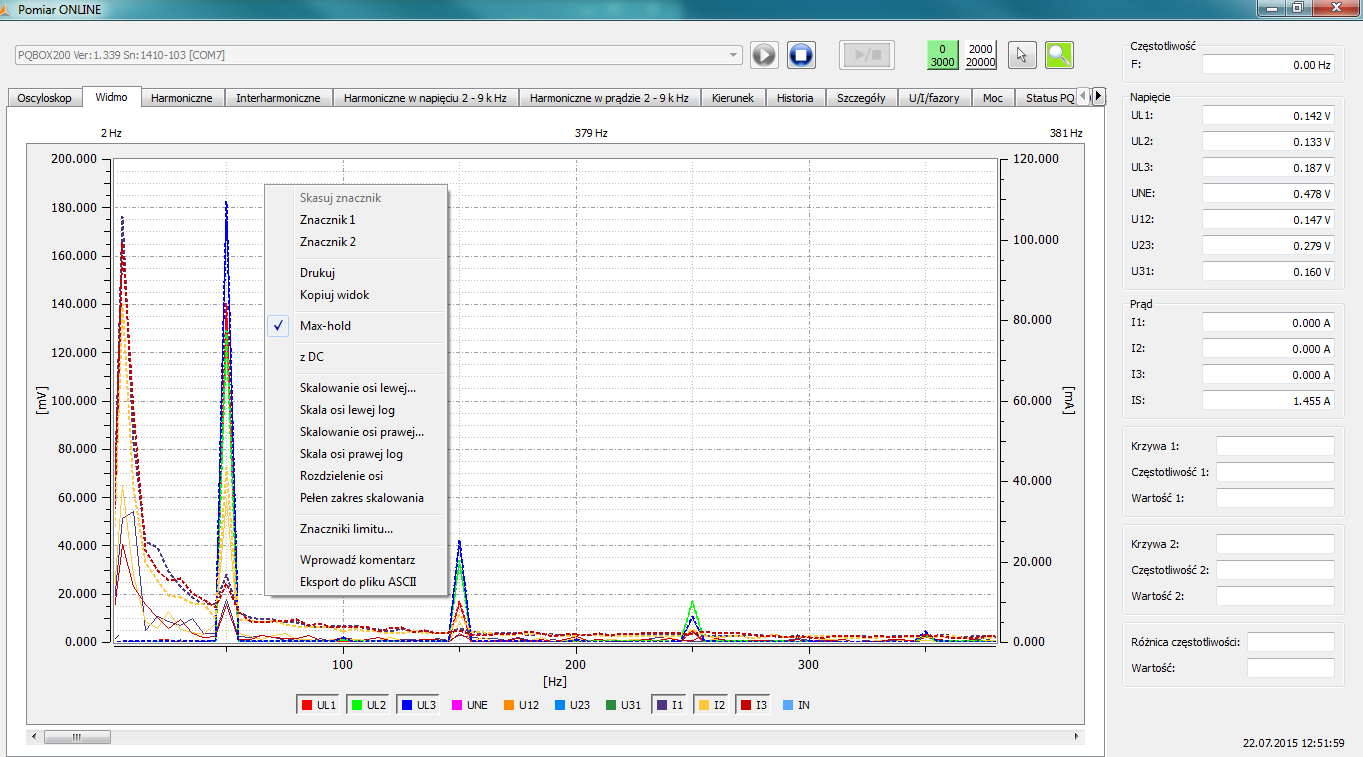Click the UNE voltage value 0.478 V
Screen dimensions: 1363x757
(x=1268, y=193)
